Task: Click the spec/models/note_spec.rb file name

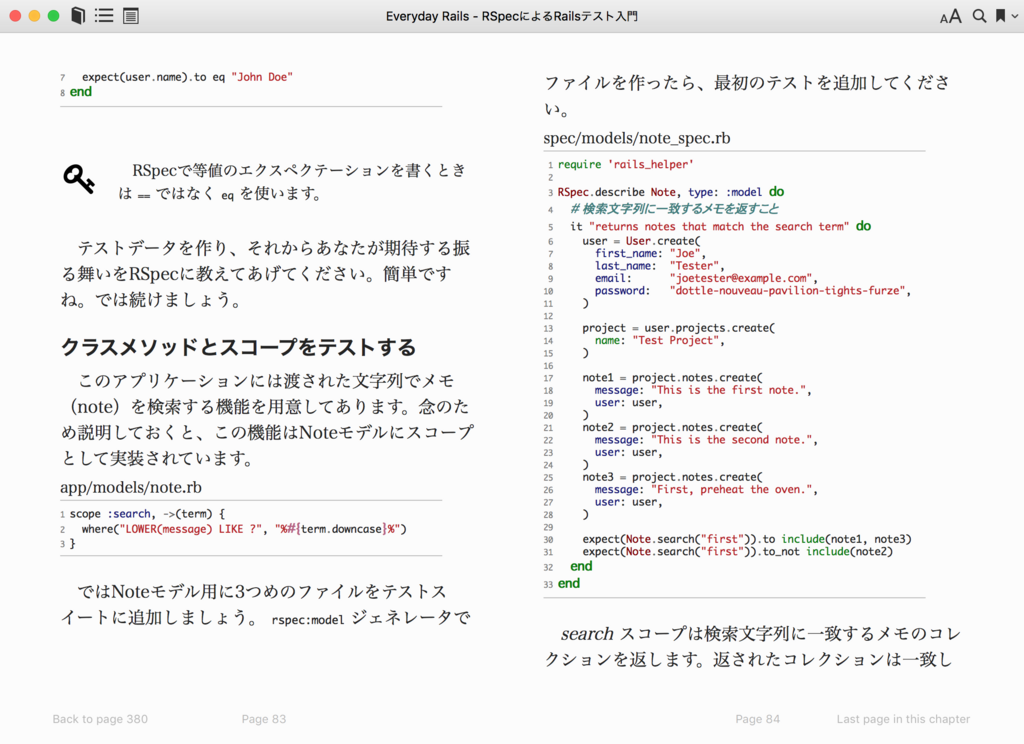Action: point(637,138)
